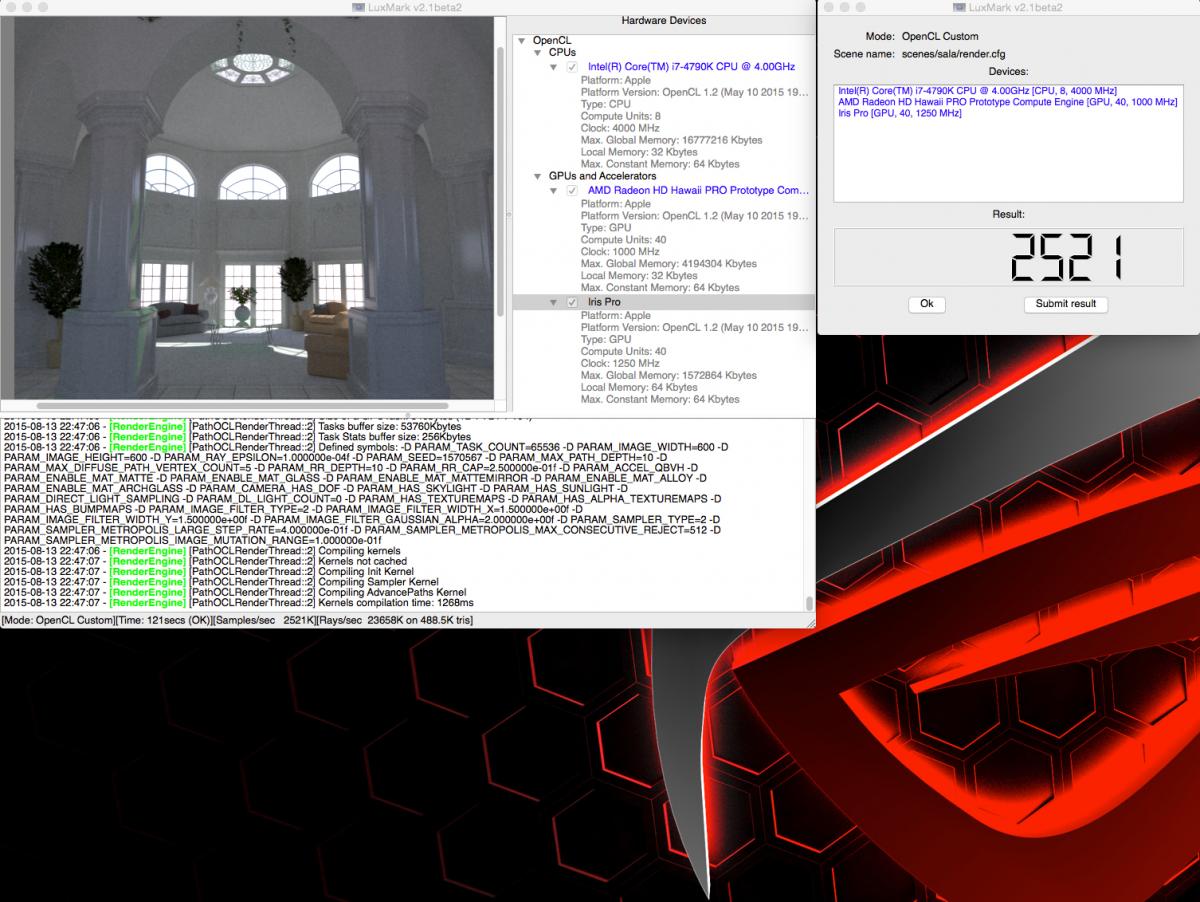
Task: Collapse the Iris Pro details arrow
Action: (x=553, y=302)
